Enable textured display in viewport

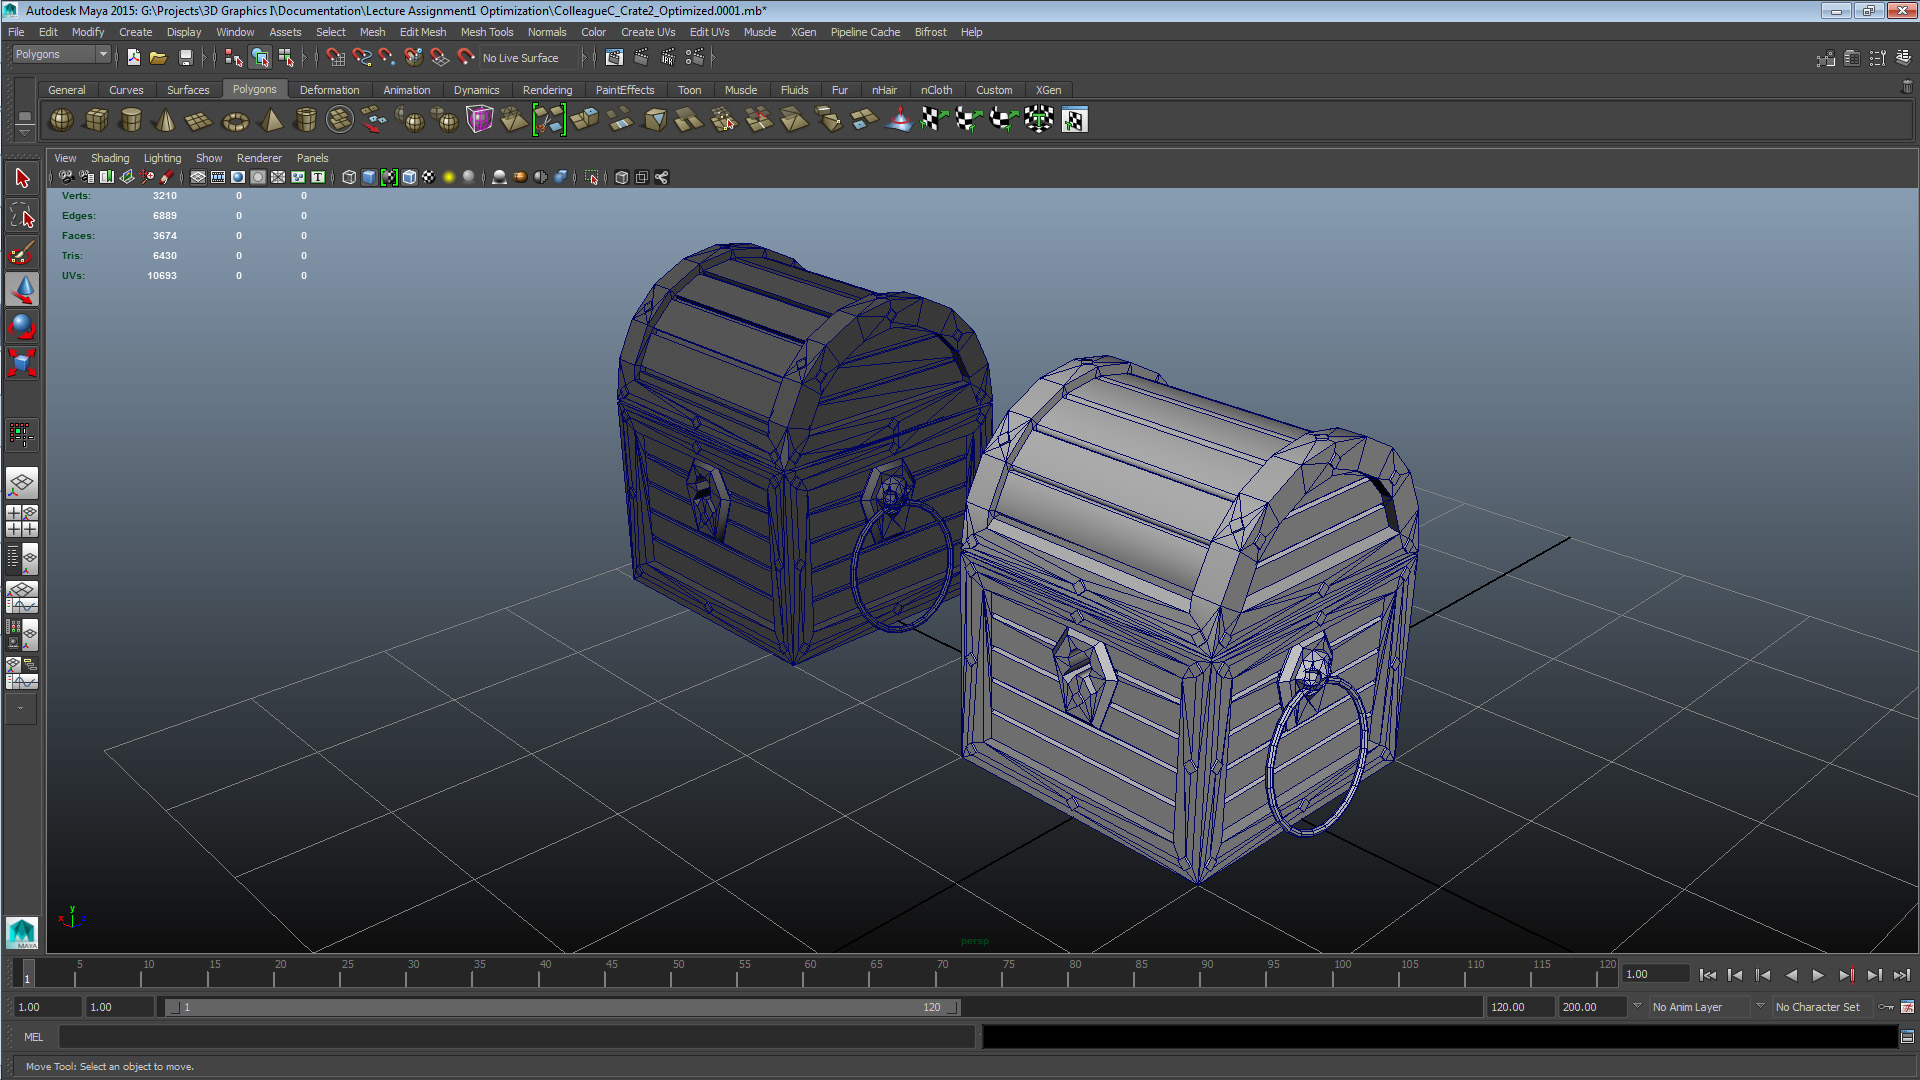point(429,177)
